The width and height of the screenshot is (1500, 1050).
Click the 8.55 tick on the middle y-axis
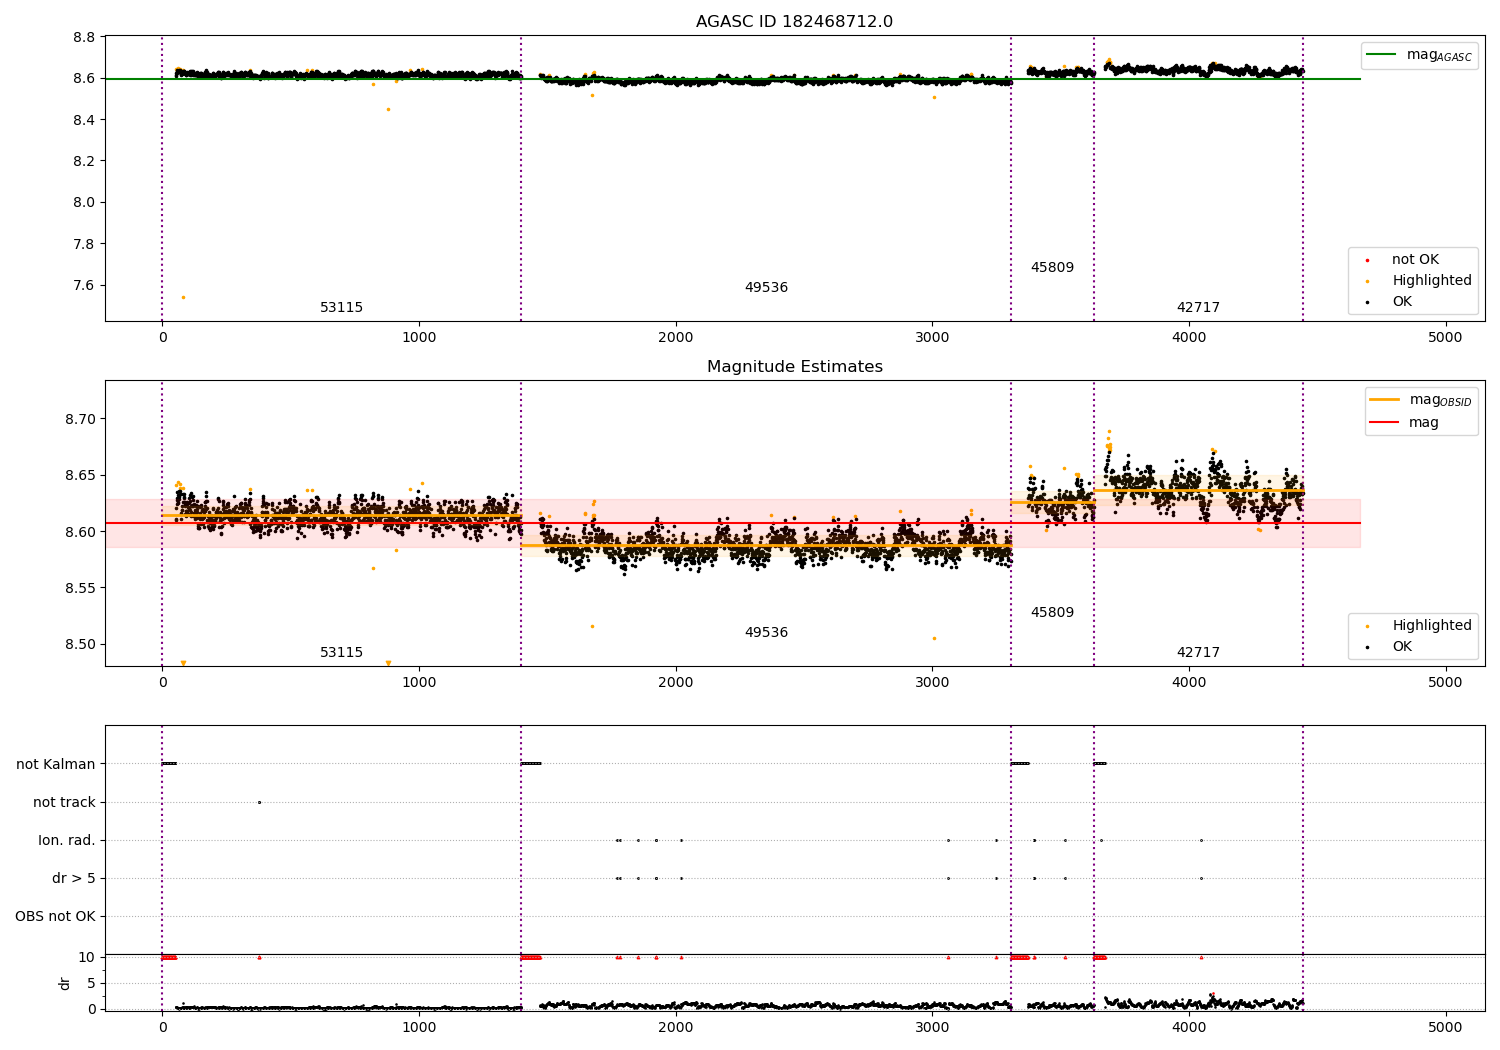tap(81, 588)
